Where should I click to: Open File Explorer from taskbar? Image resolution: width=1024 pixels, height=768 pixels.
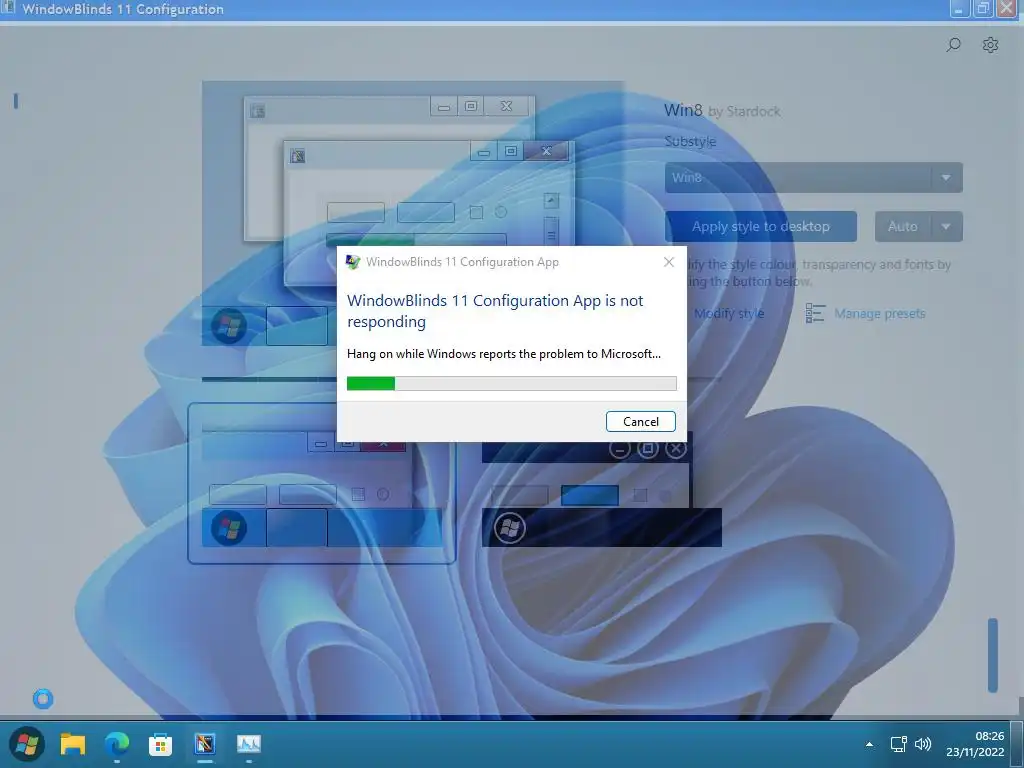coord(72,744)
